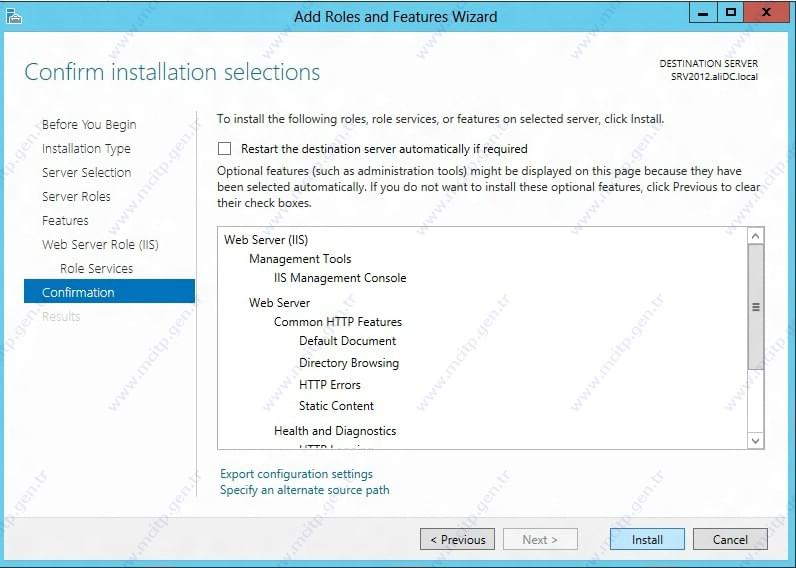This screenshot has height=568, width=796.
Task: Open the Web Server Role (IIS) step
Action: 100,244
